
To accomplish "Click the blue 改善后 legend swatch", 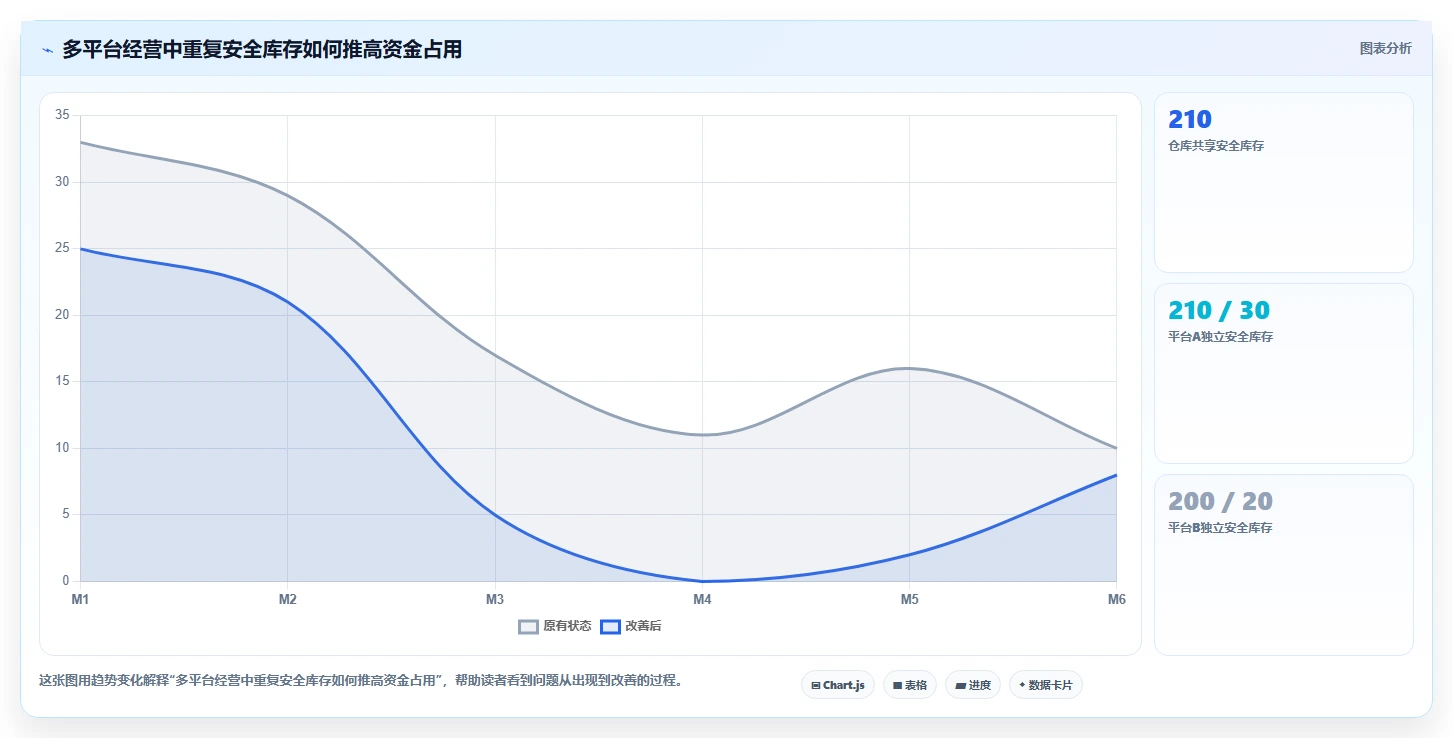I will (611, 627).
